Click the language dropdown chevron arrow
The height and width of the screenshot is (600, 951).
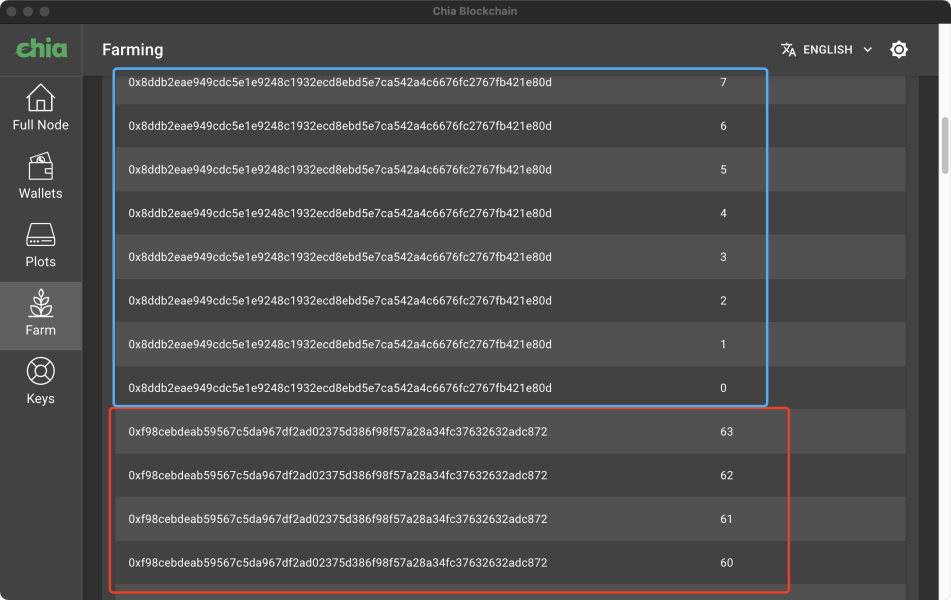coord(867,50)
